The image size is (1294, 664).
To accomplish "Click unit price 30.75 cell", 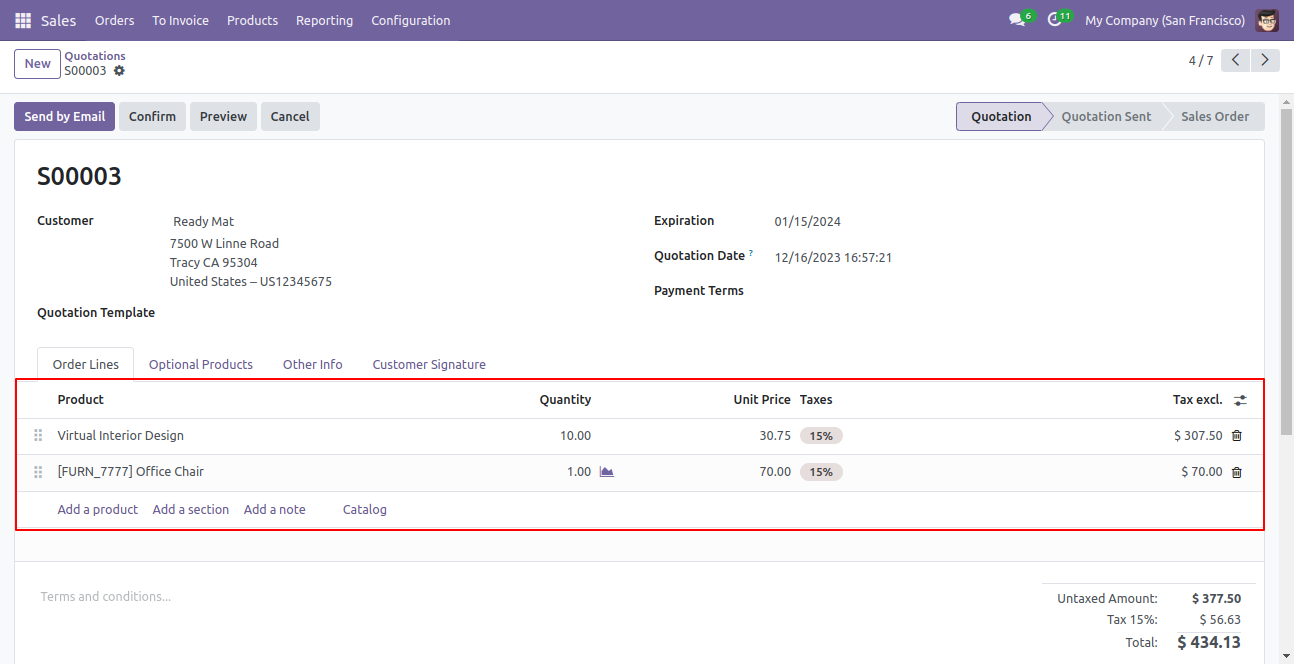I will [775, 436].
